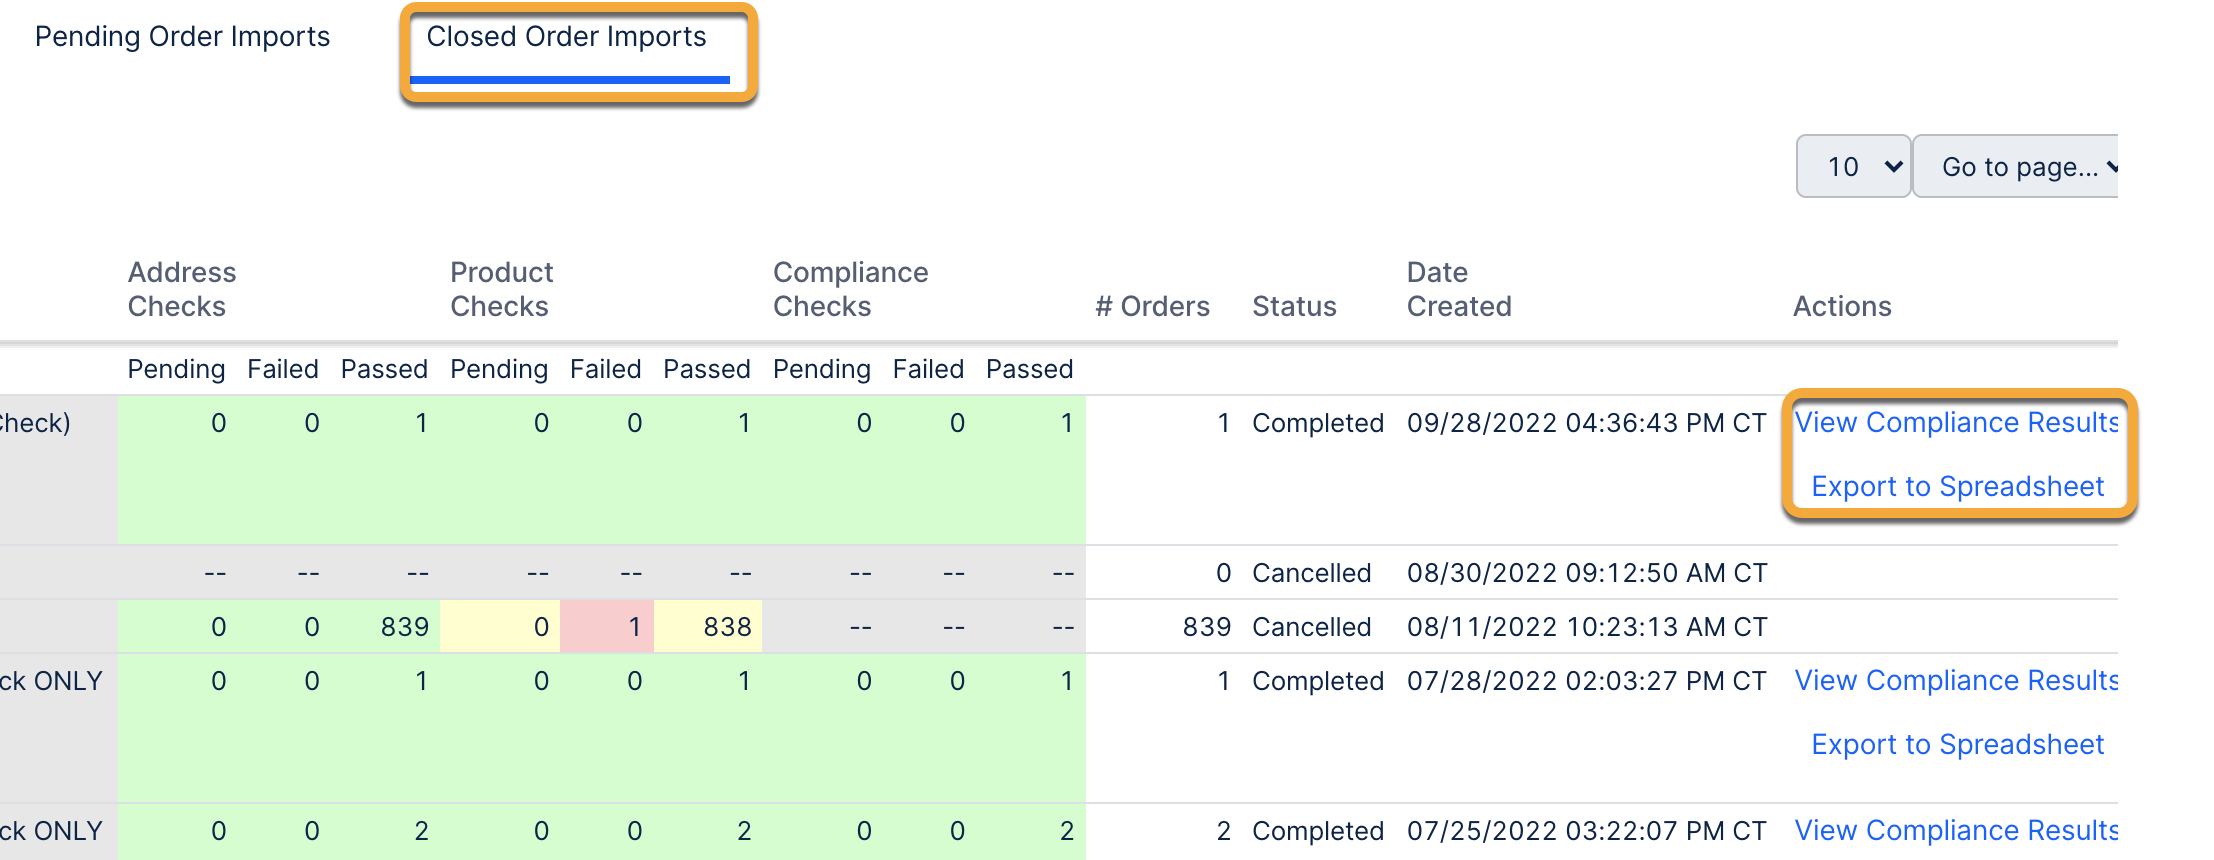
Task: Open View Compliance Results for 07/28/2022 import
Action: 1955,681
